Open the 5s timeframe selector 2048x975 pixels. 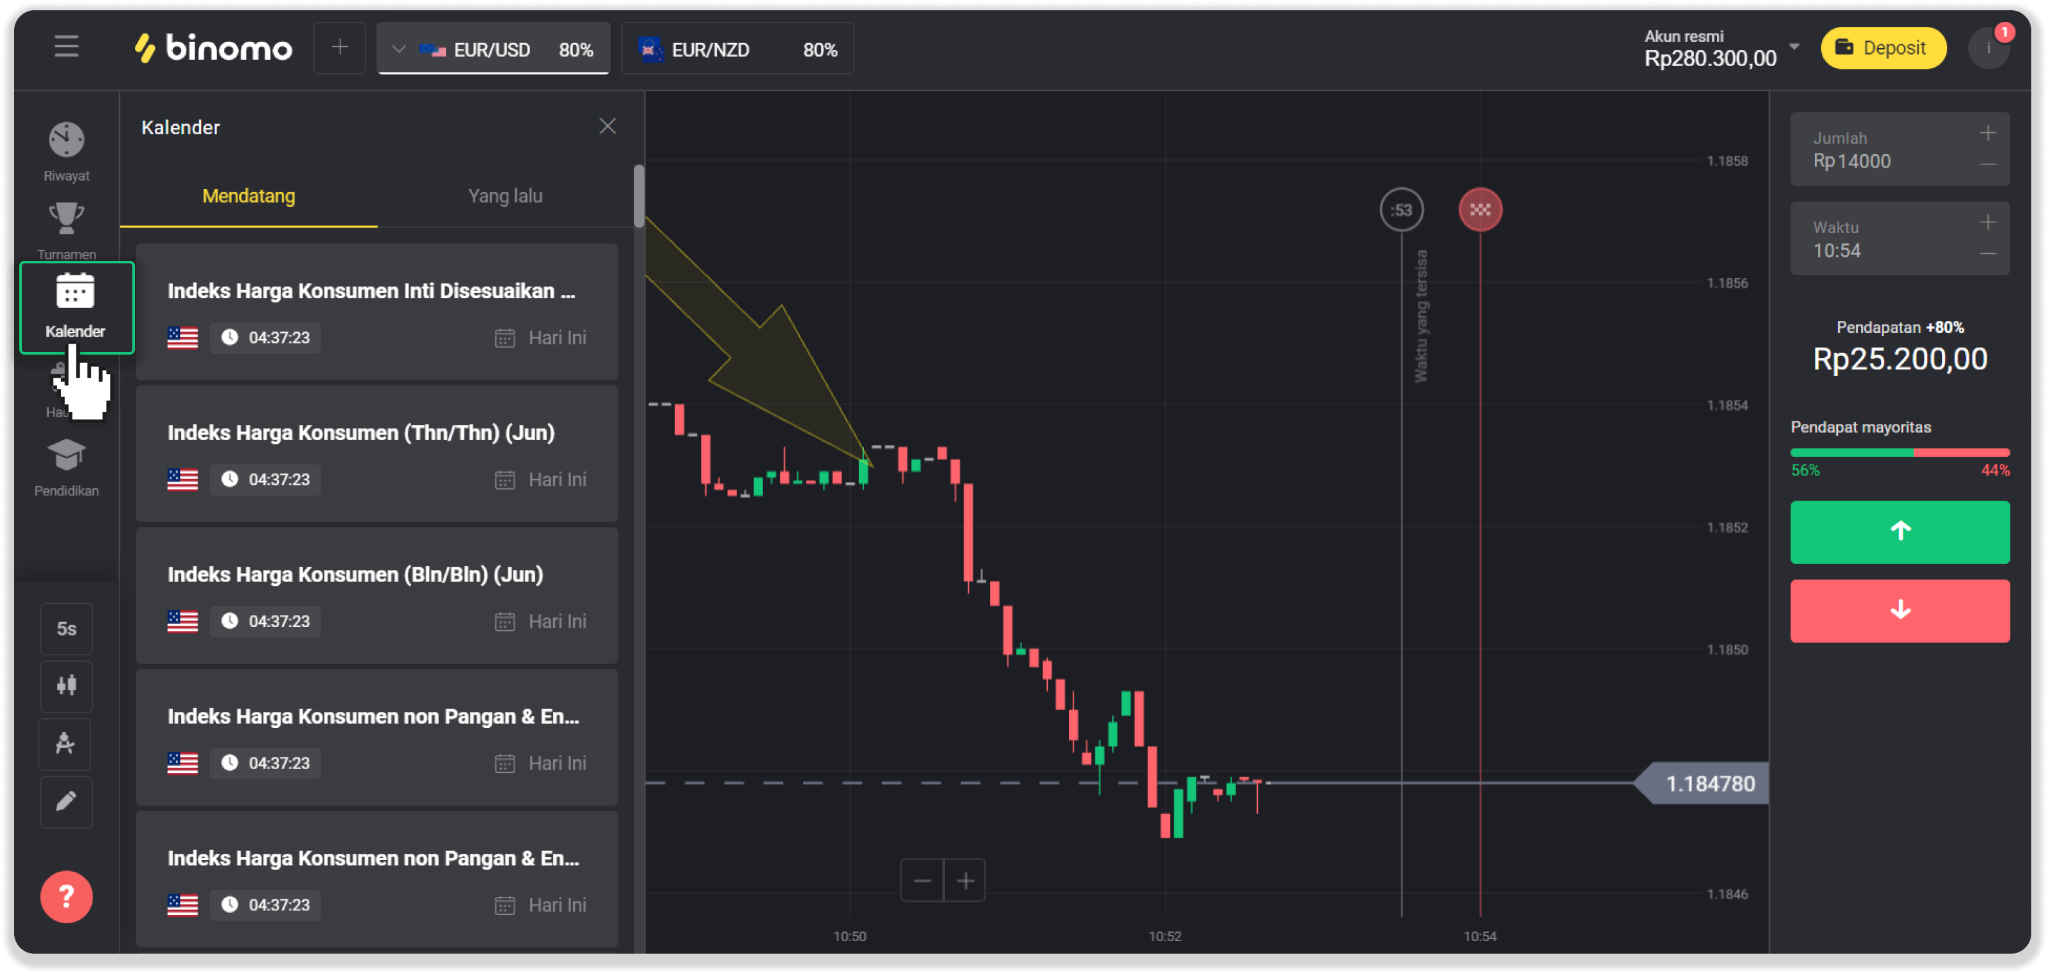tap(66, 629)
